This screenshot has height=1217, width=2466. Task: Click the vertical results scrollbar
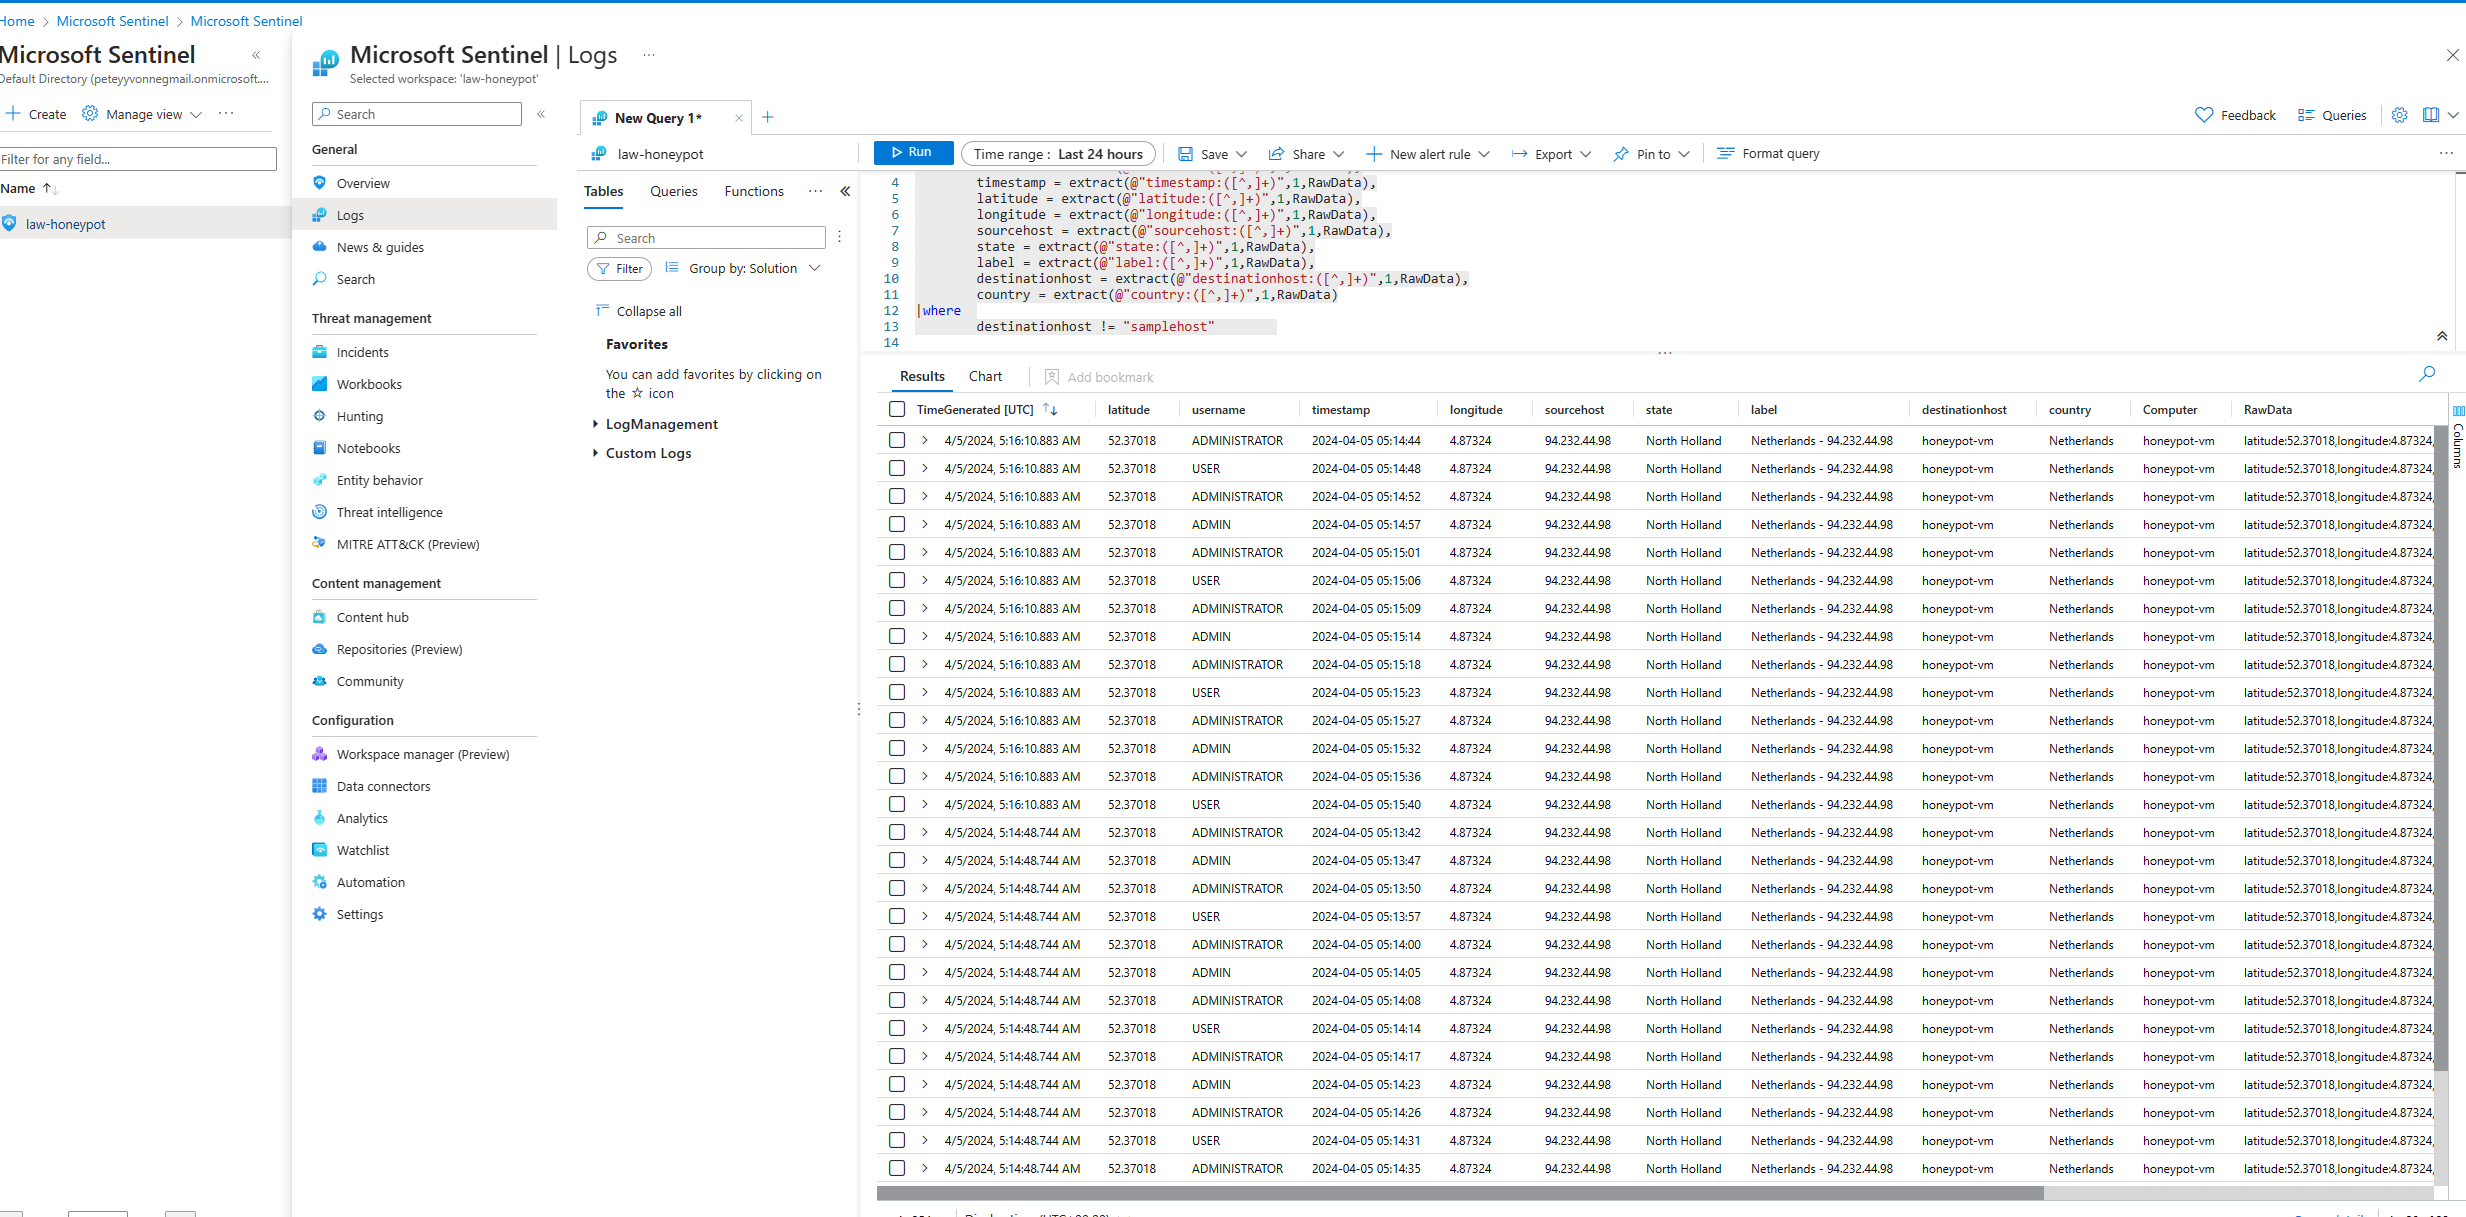pyautogui.click(x=2441, y=747)
